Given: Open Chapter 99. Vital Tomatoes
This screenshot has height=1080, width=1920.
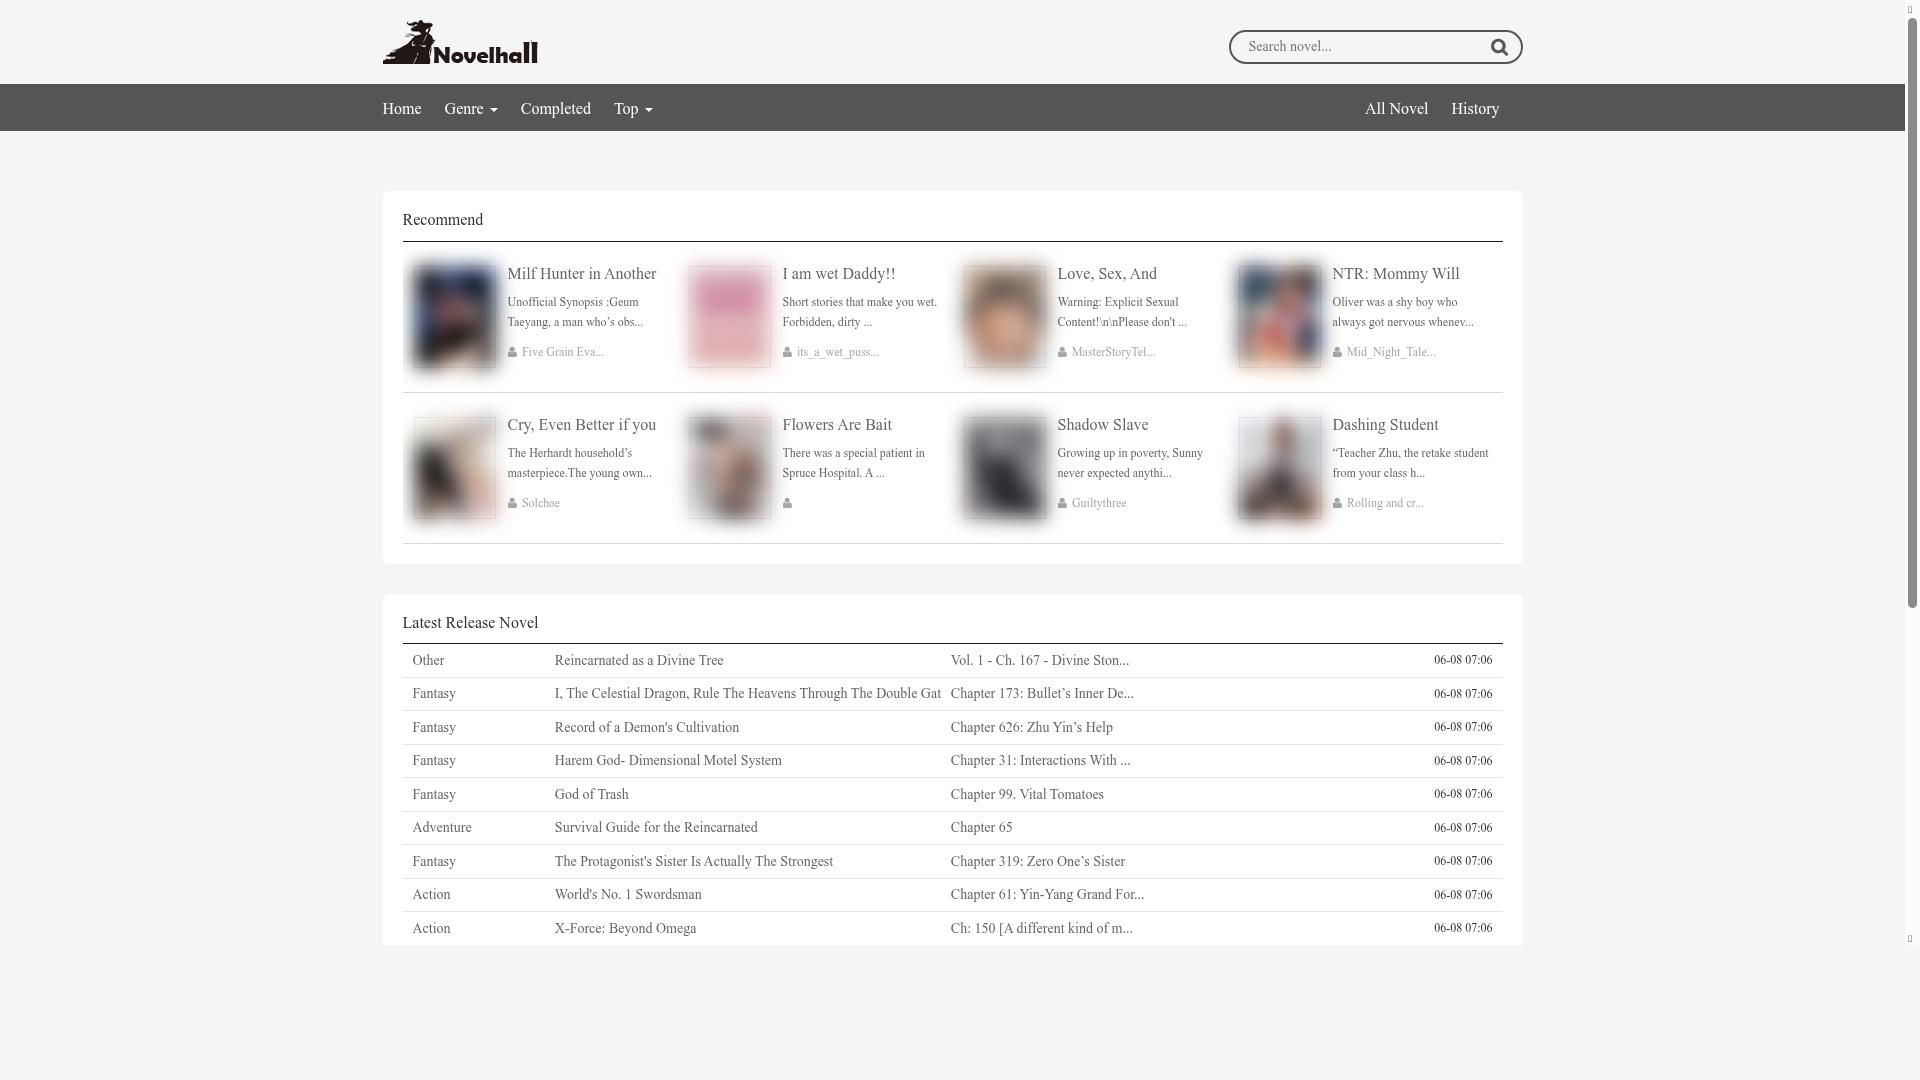Looking at the screenshot, I should 1026,794.
